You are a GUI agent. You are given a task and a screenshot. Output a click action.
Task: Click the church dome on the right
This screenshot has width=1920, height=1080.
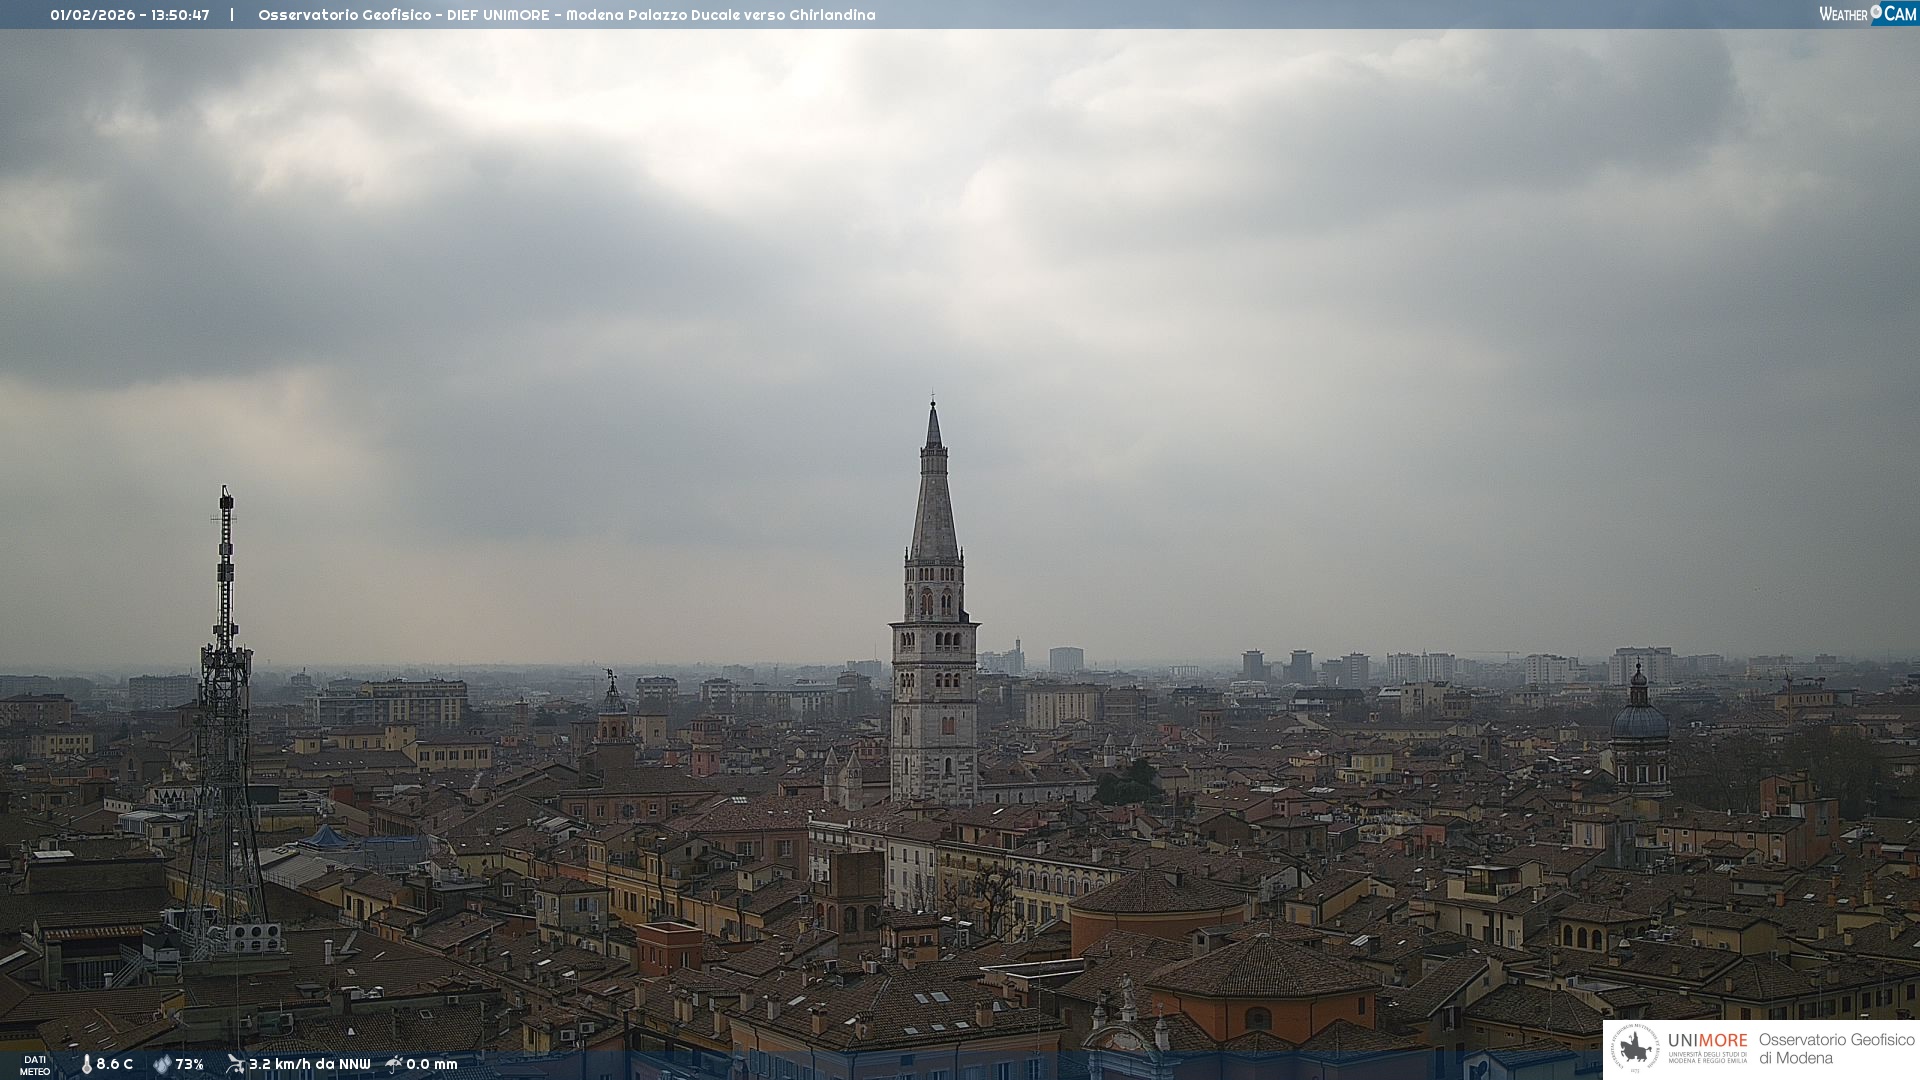click(1639, 720)
